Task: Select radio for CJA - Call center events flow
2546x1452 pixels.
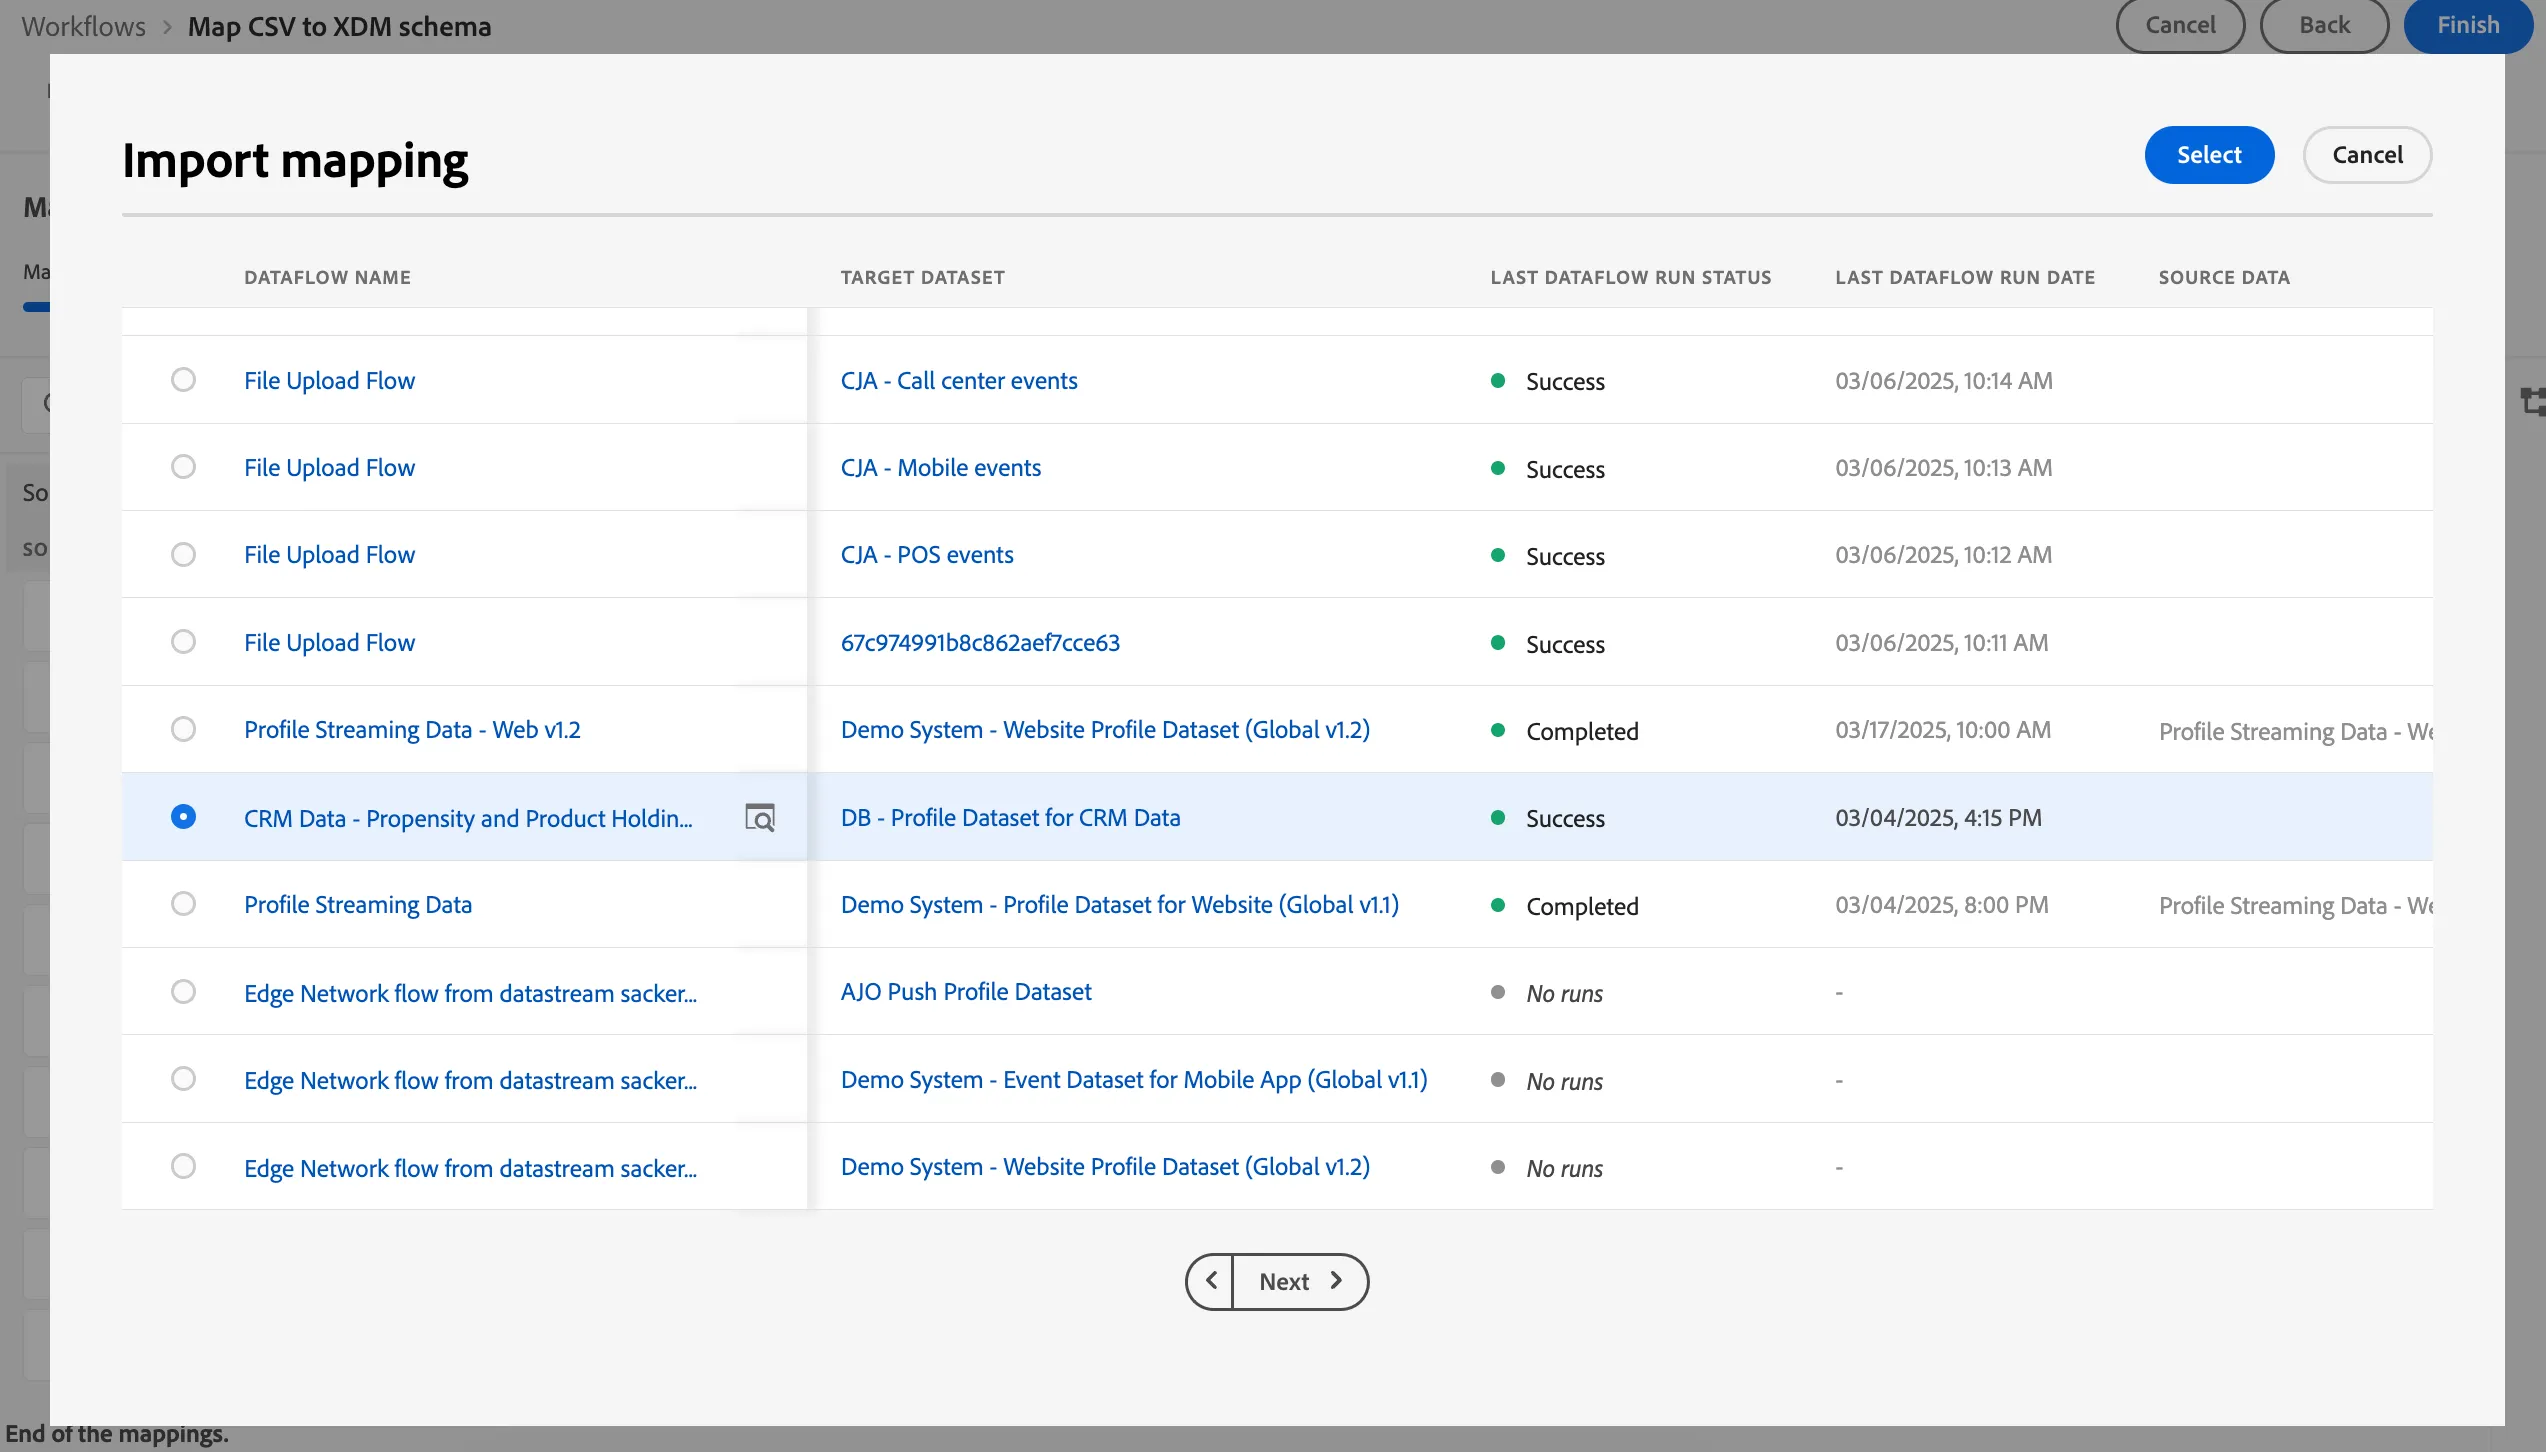Action: 183,380
